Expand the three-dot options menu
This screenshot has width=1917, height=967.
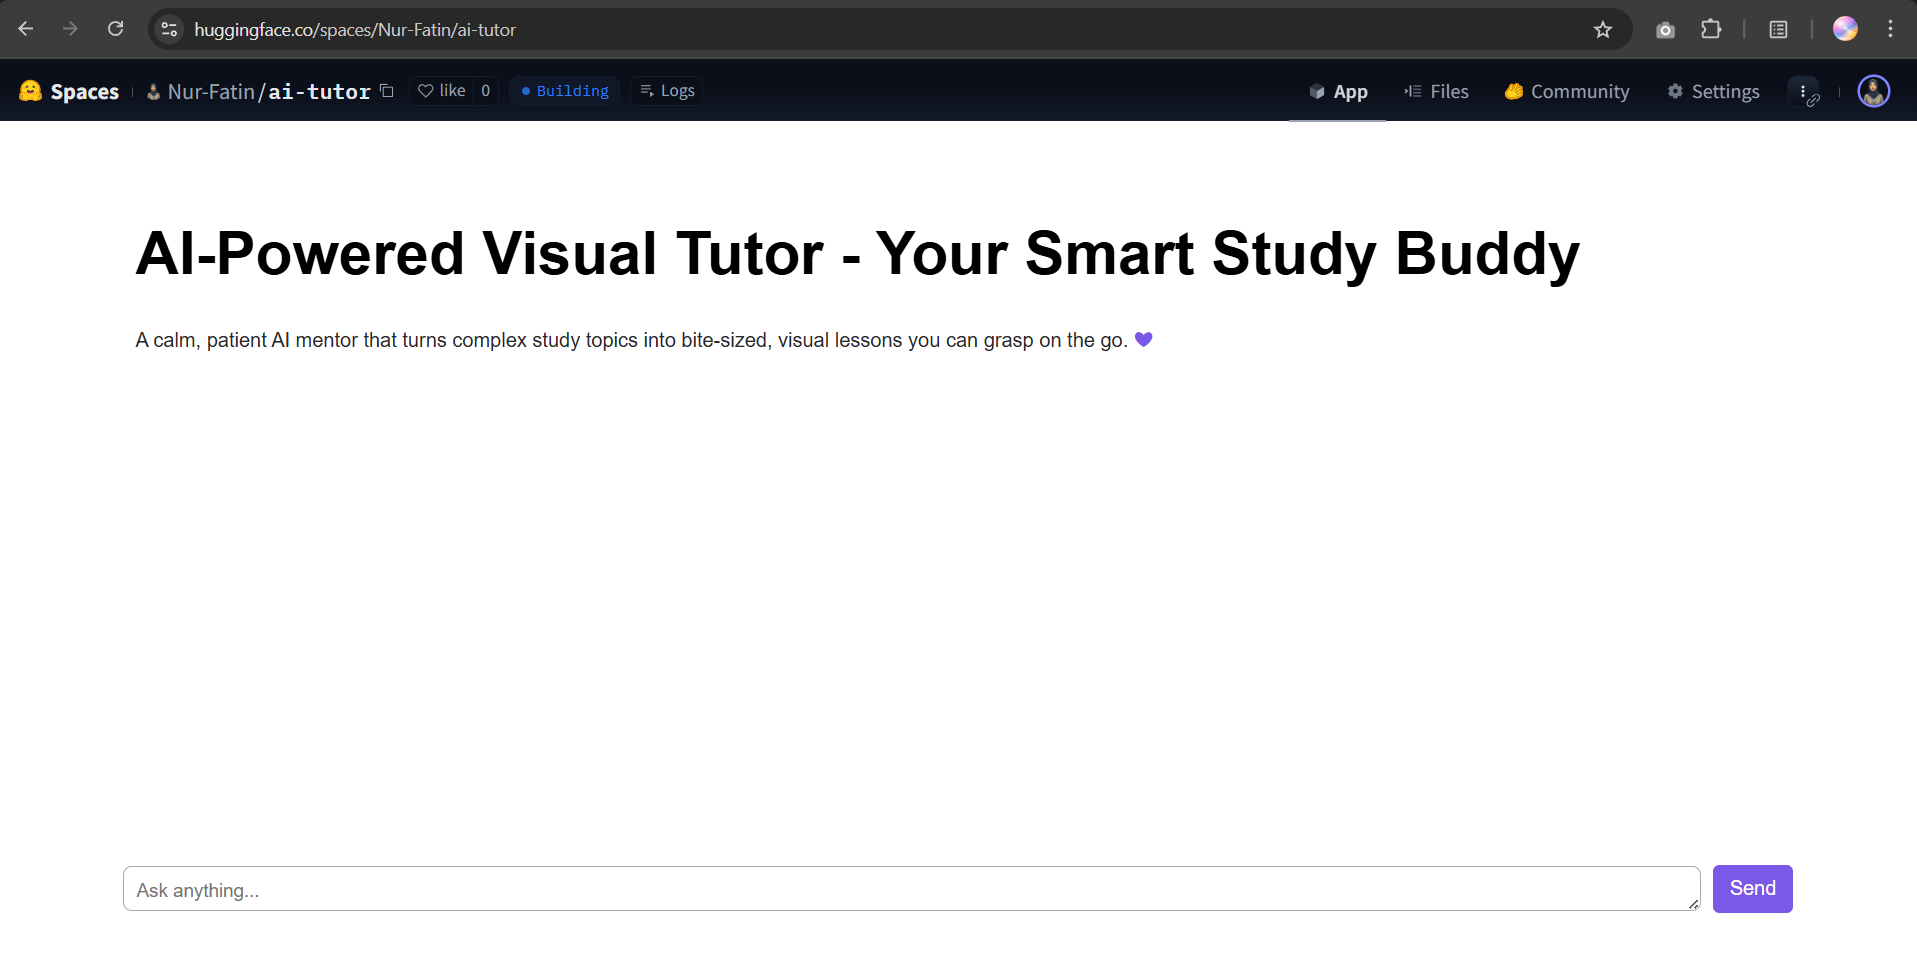tap(1803, 92)
